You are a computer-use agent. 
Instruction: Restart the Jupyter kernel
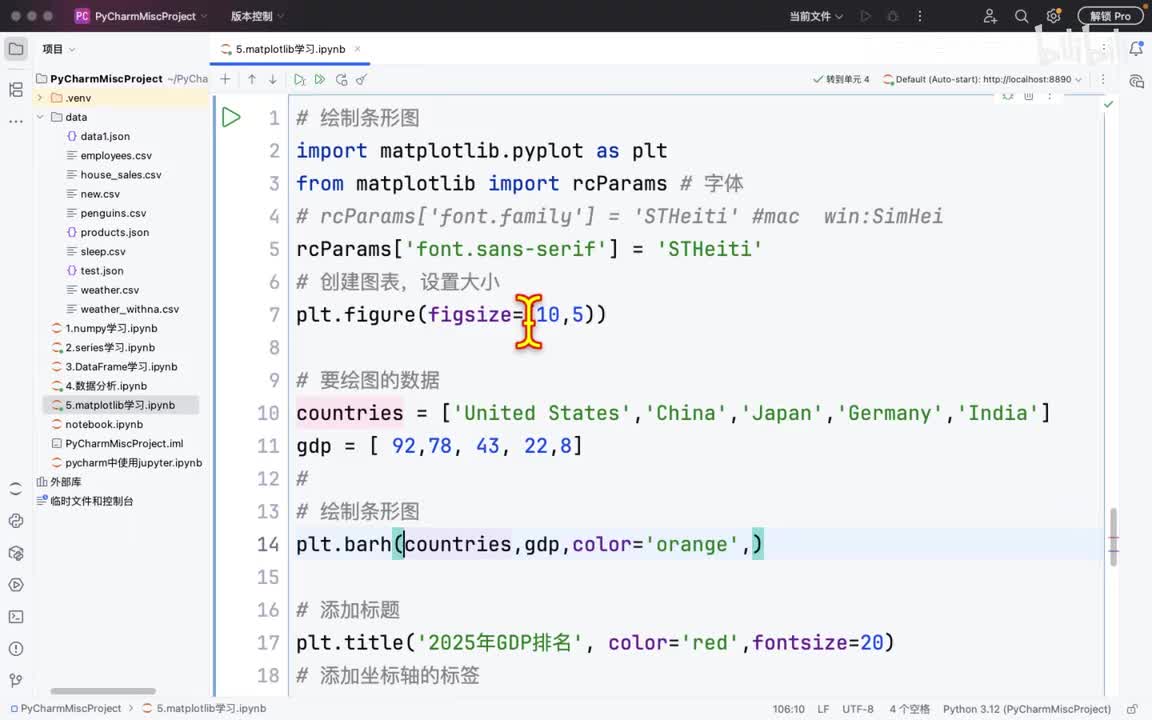[x=341, y=79]
